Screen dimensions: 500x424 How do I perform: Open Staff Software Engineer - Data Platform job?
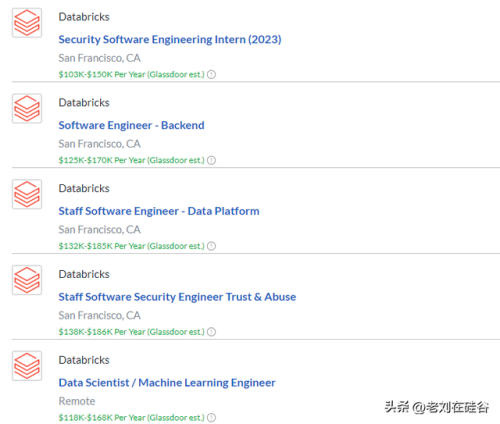[159, 211]
